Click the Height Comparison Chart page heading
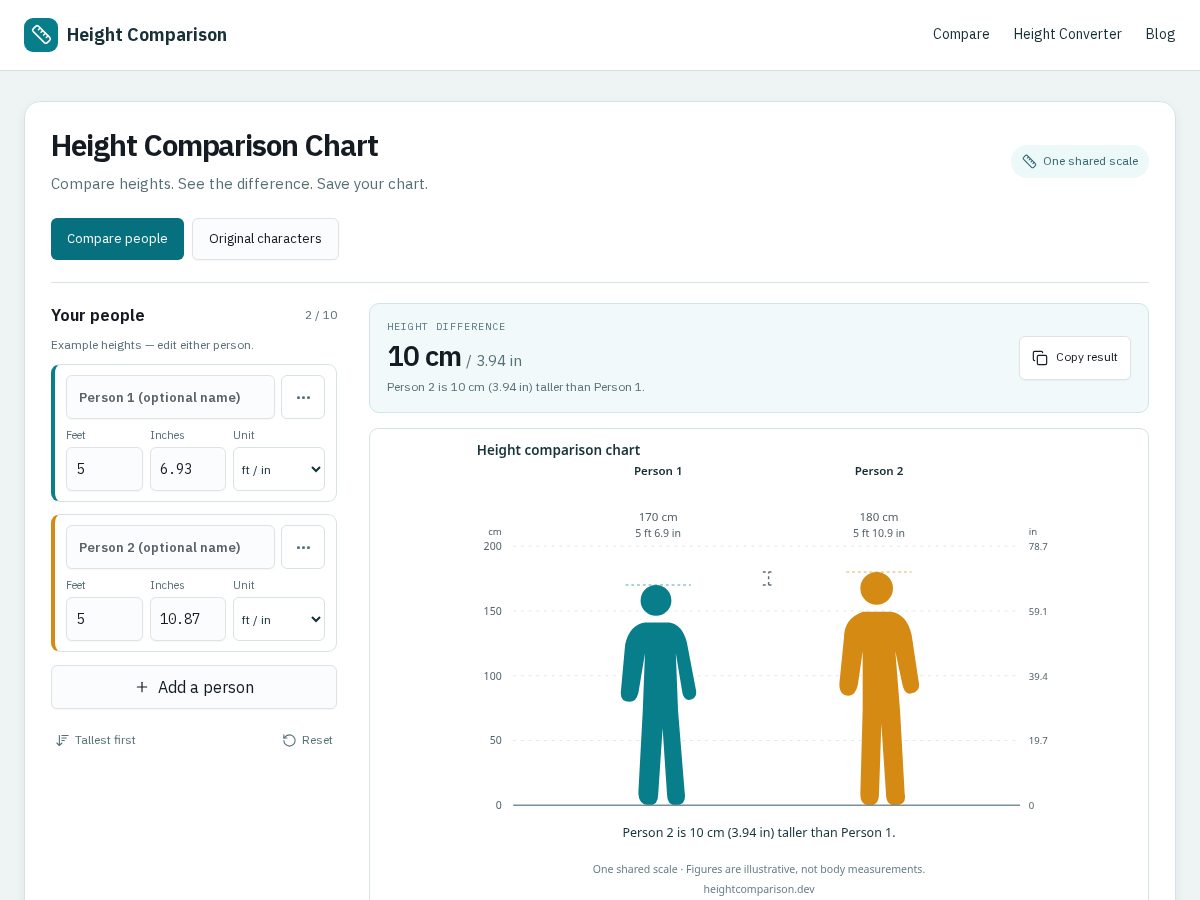Image resolution: width=1200 pixels, height=900 pixels. (215, 146)
